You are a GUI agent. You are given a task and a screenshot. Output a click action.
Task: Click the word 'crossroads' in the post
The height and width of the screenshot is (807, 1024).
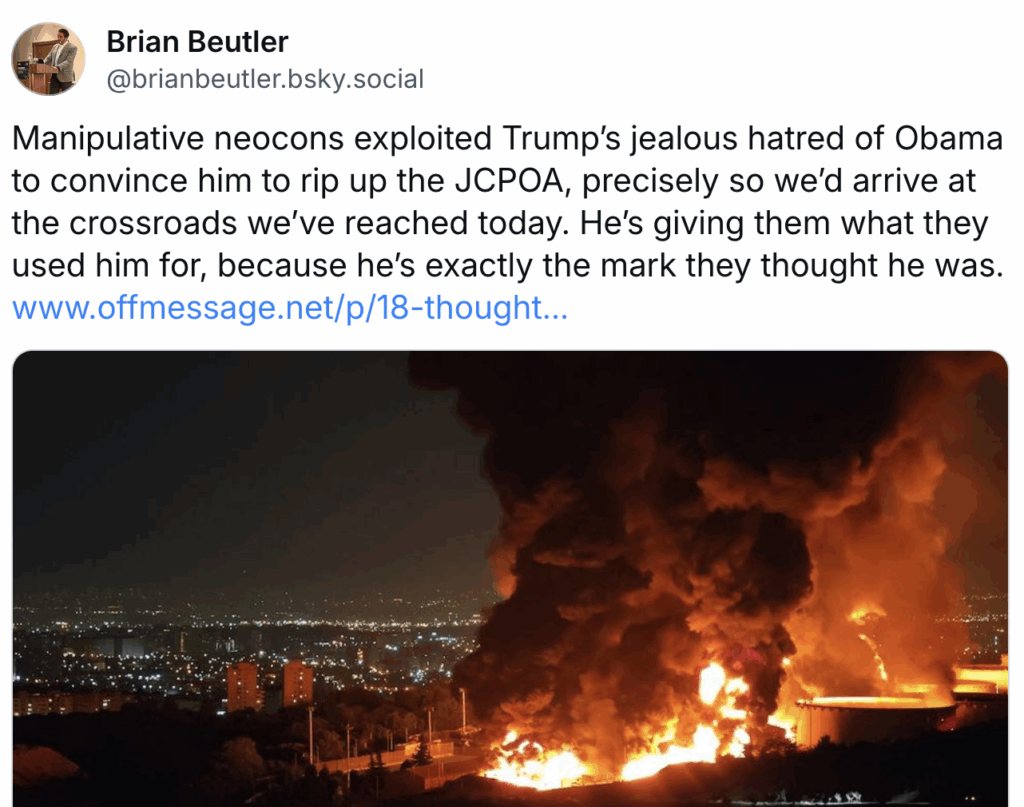[153, 223]
